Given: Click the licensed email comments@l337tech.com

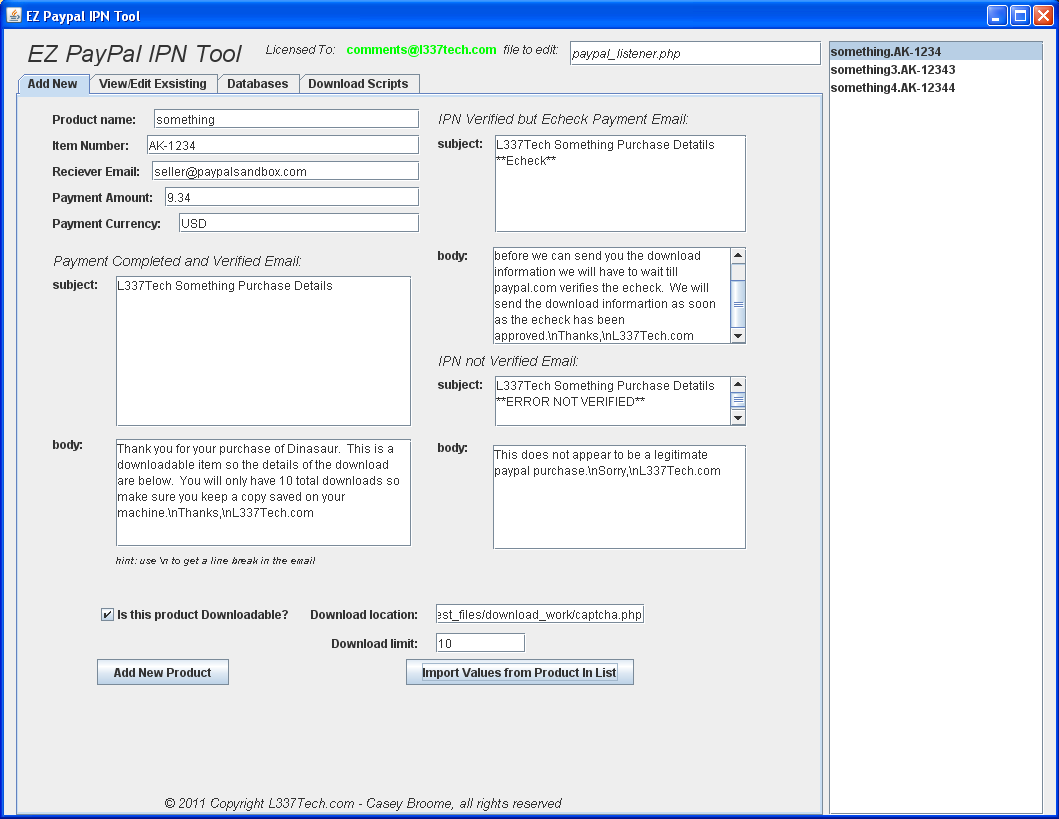Looking at the screenshot, I should click(421, 49).
